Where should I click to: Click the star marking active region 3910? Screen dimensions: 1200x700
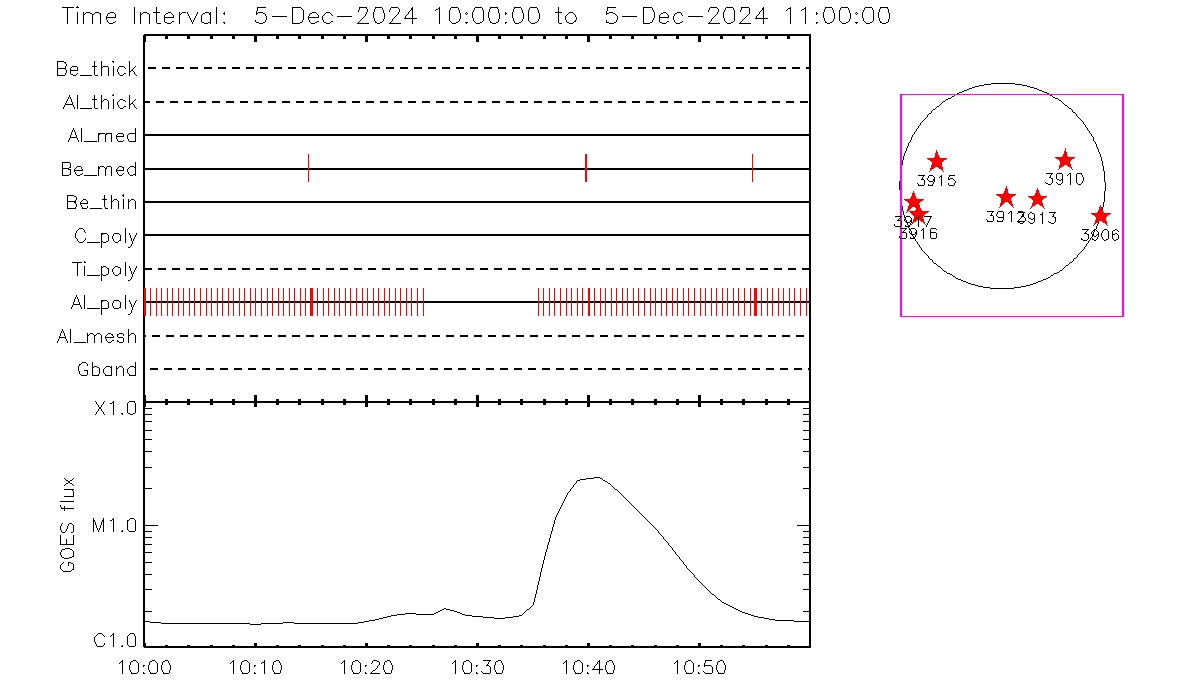point(1065,160)
